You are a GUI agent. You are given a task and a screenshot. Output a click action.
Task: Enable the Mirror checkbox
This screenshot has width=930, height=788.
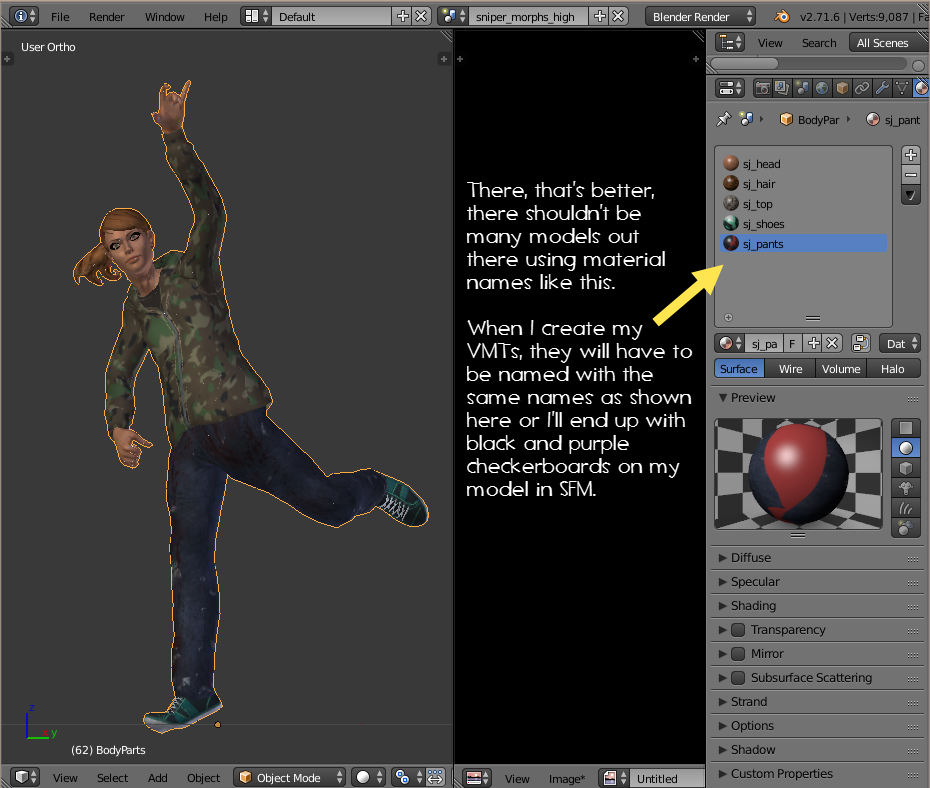(x=738, y=654)
